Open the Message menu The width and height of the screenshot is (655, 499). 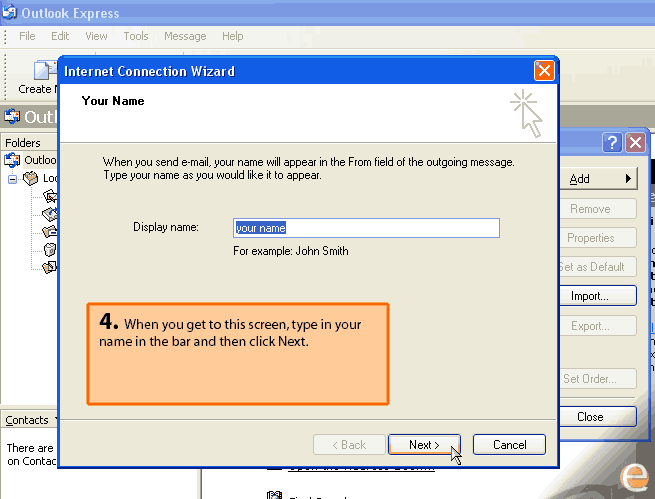[x=185, y=36]
